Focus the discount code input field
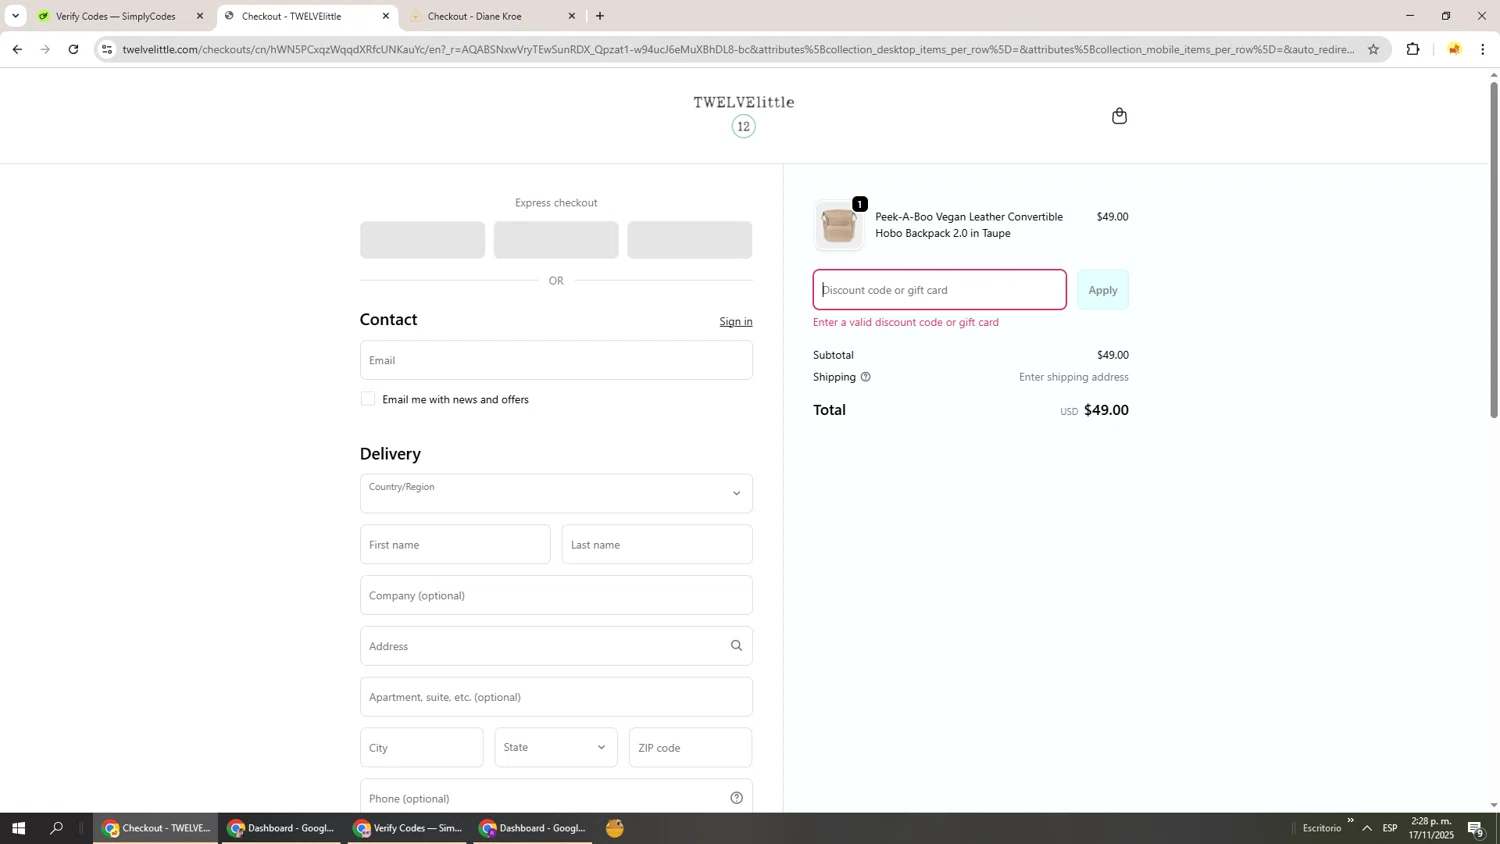Screen dimensions: 1500x844 coord(940,290)
